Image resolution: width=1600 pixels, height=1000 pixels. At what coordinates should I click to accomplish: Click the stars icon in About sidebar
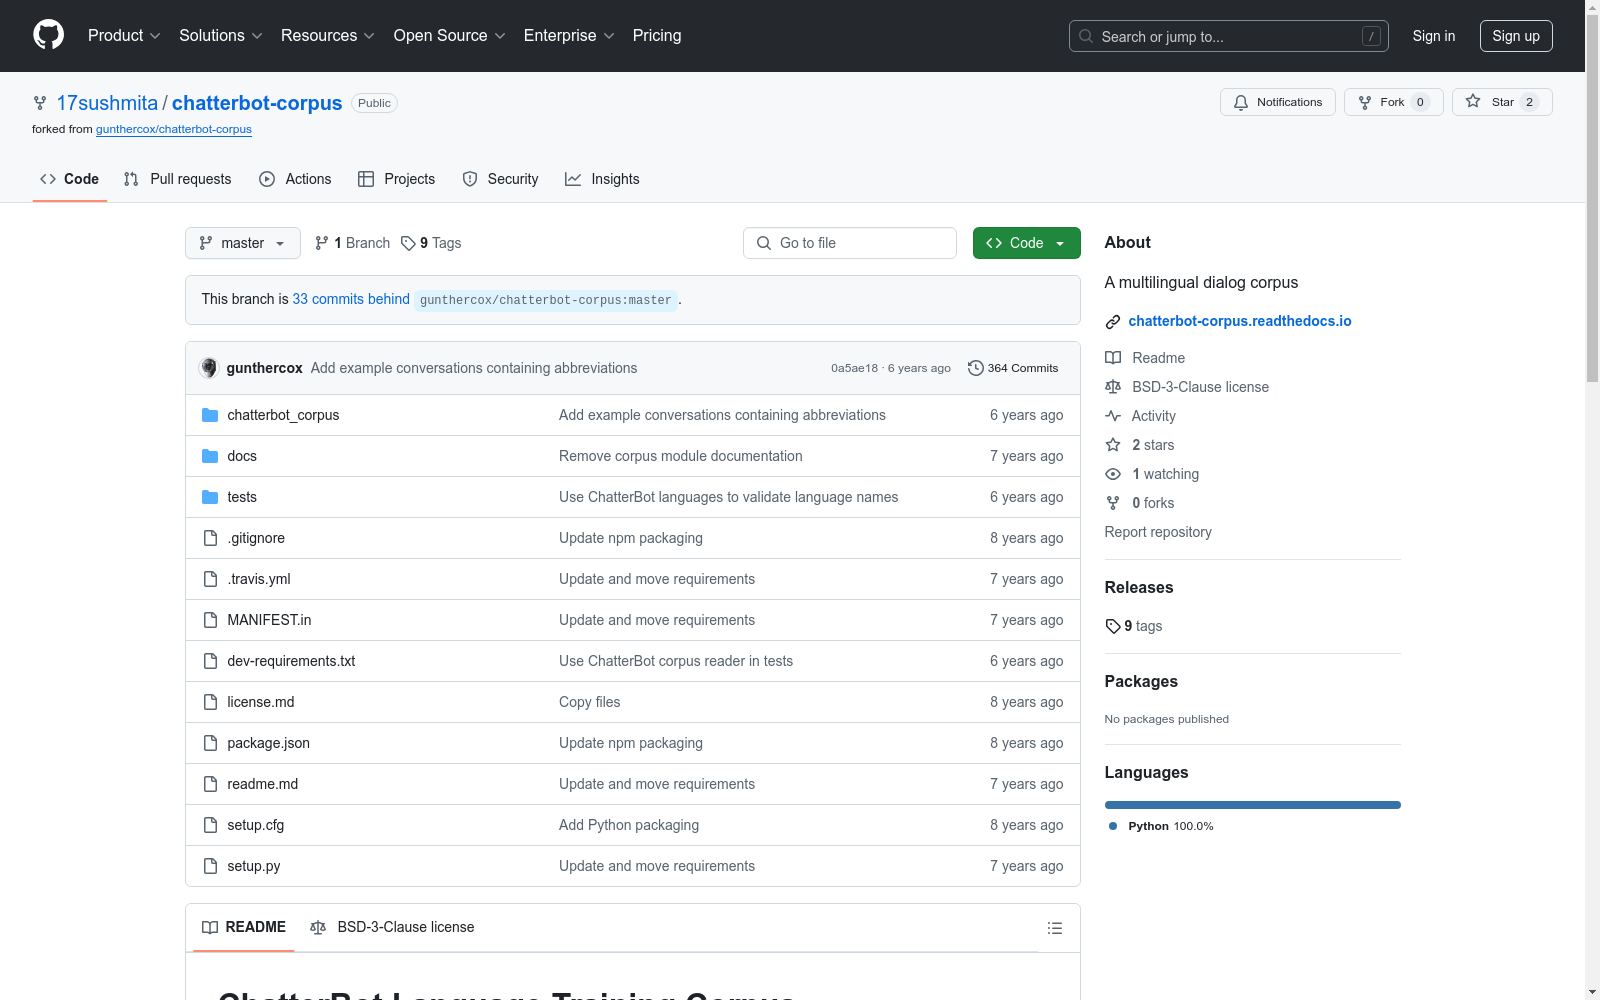[1113, 445]
